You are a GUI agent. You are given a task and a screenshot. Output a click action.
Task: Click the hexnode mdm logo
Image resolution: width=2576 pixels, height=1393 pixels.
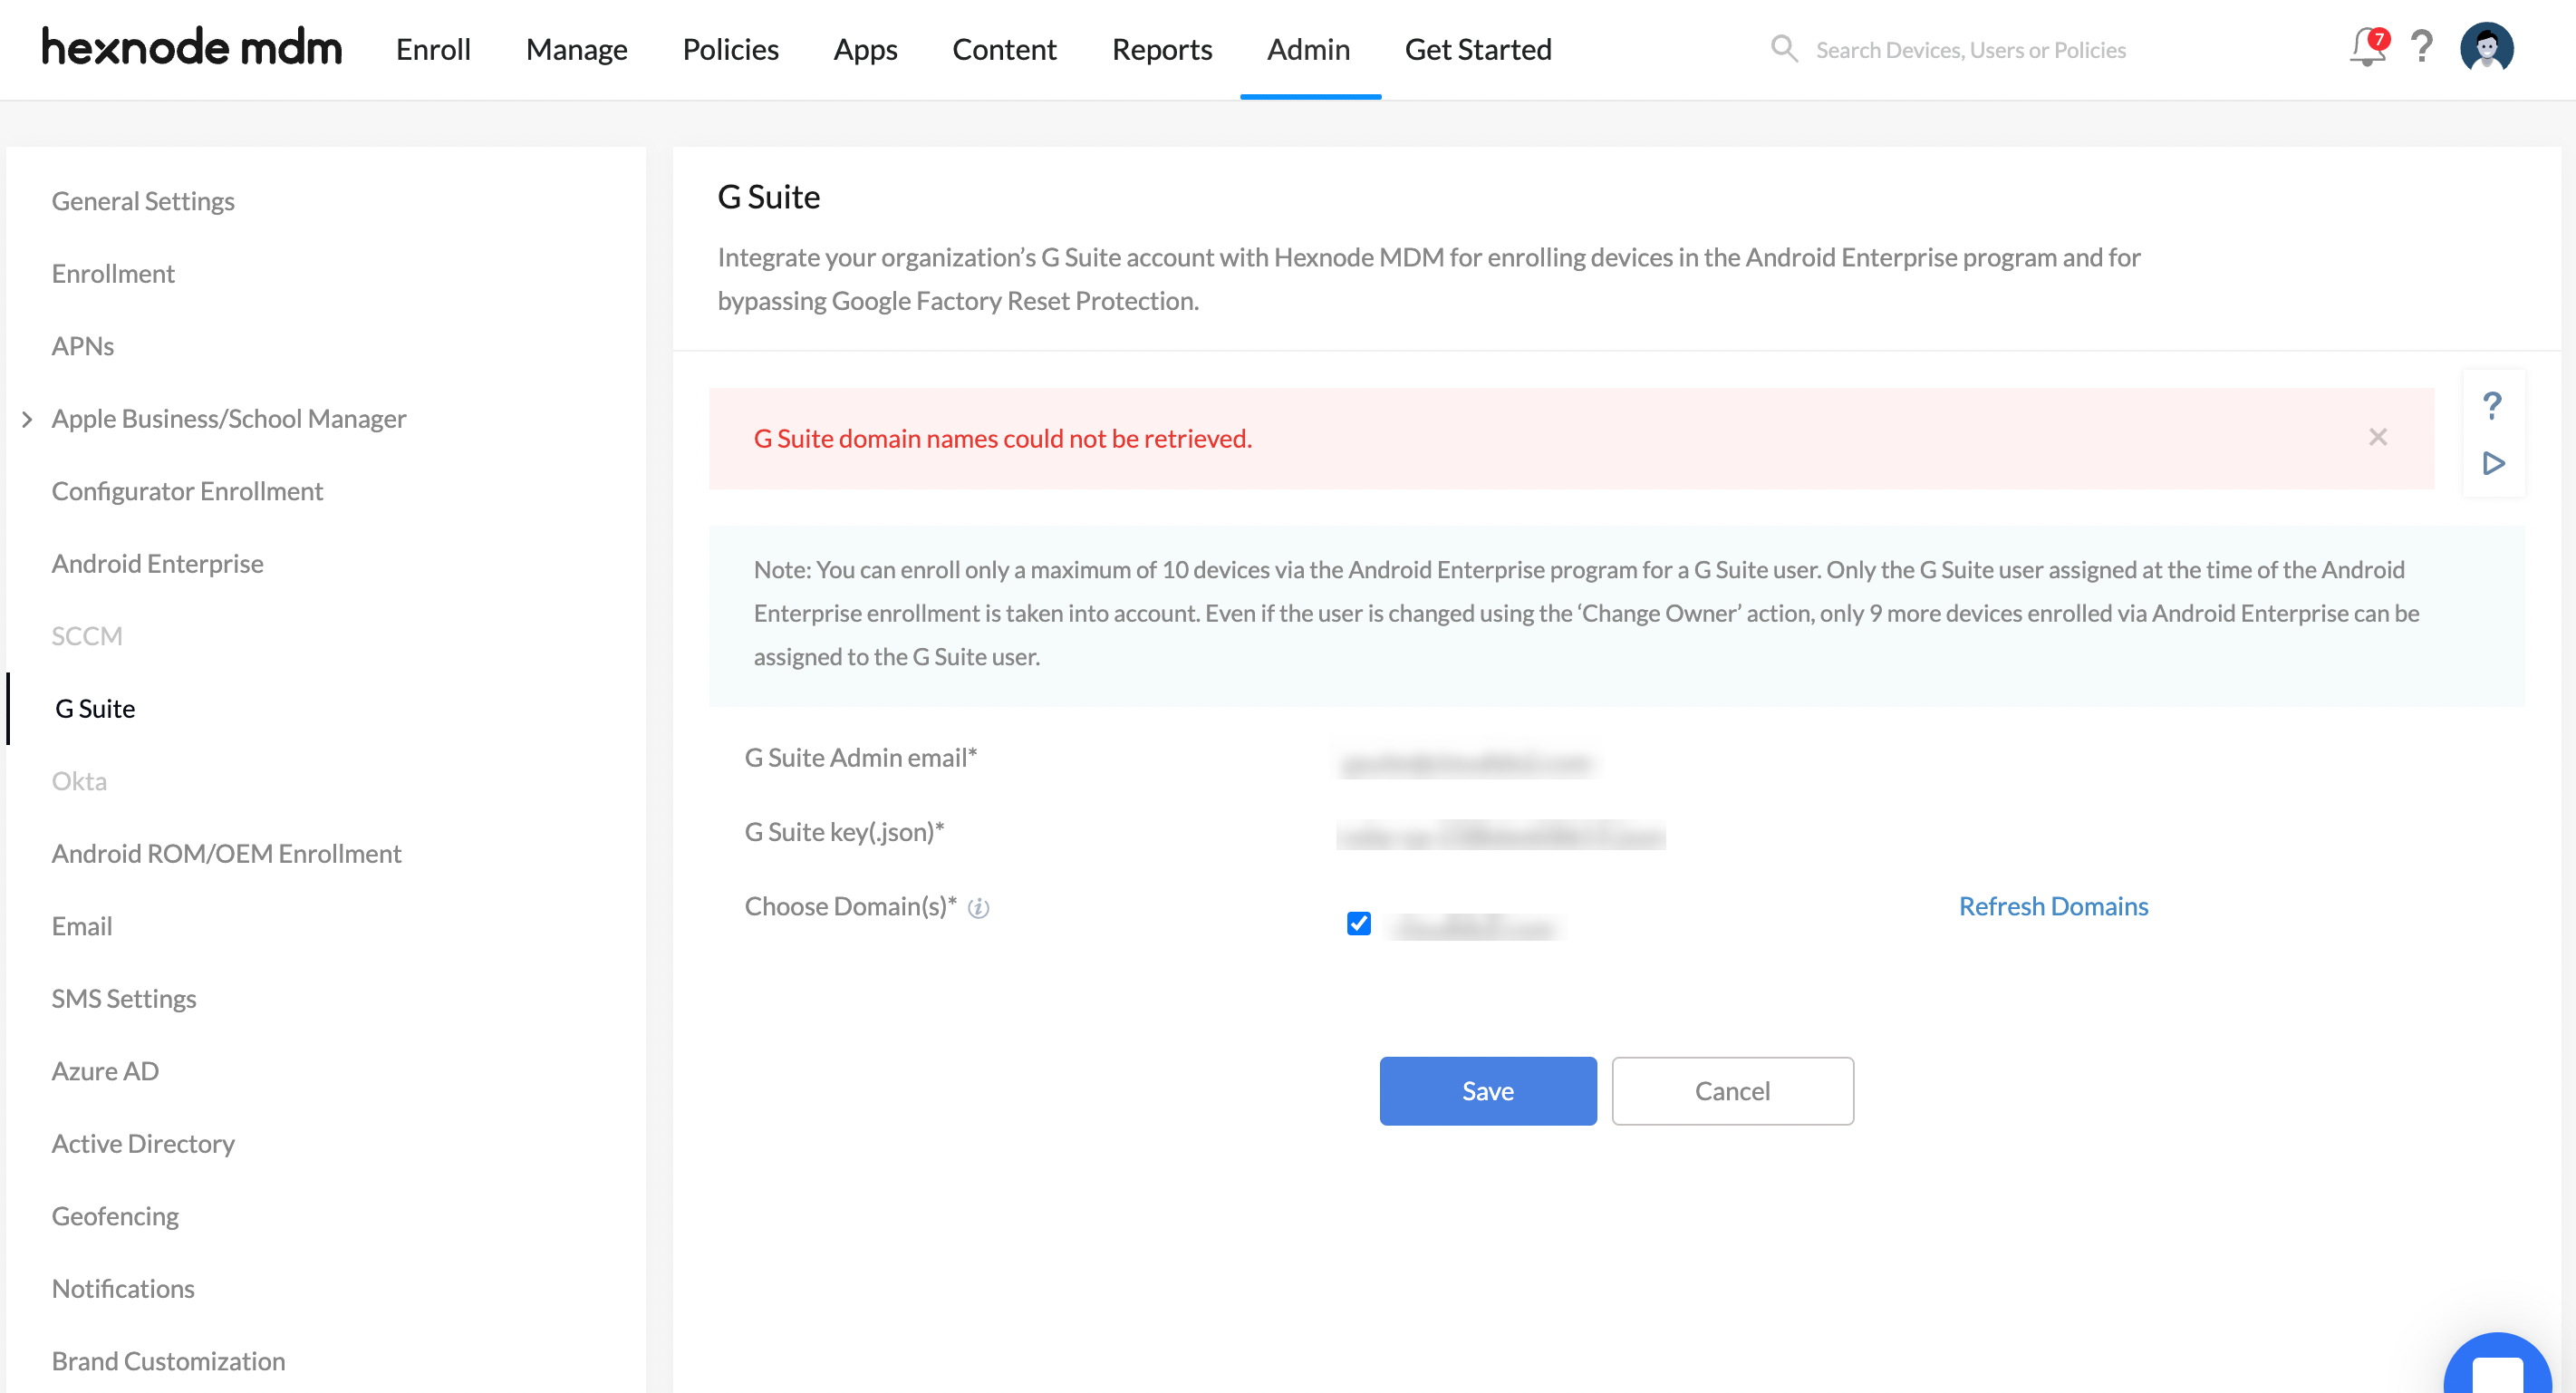[x=191, y=47]
